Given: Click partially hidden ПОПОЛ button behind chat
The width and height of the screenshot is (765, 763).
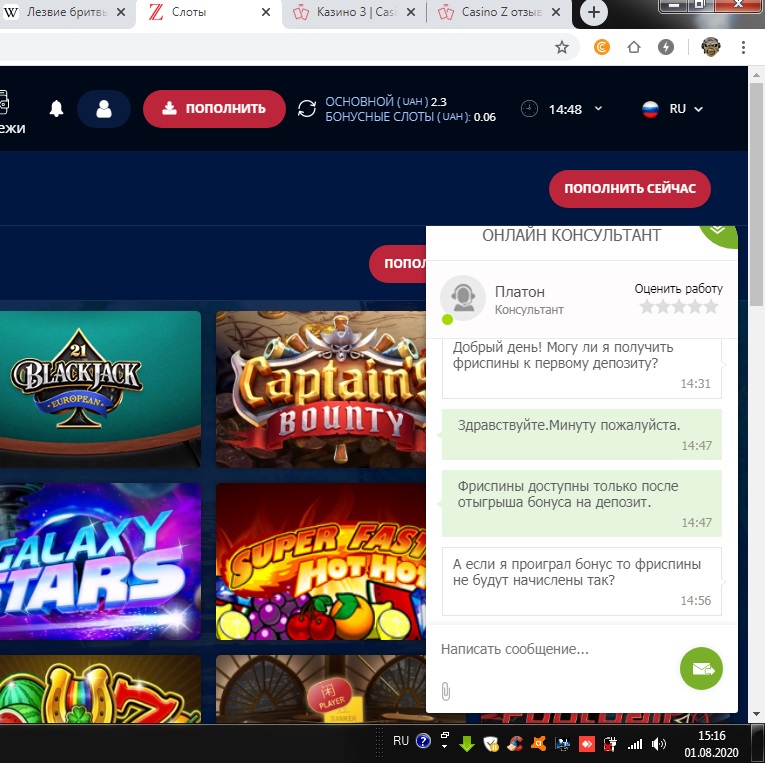Looking at the screenshot, I should coord(398,263).
